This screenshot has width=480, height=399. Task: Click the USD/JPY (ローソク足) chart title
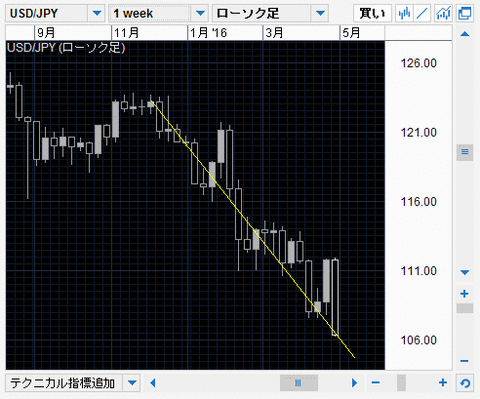click(x=66, y=48)
